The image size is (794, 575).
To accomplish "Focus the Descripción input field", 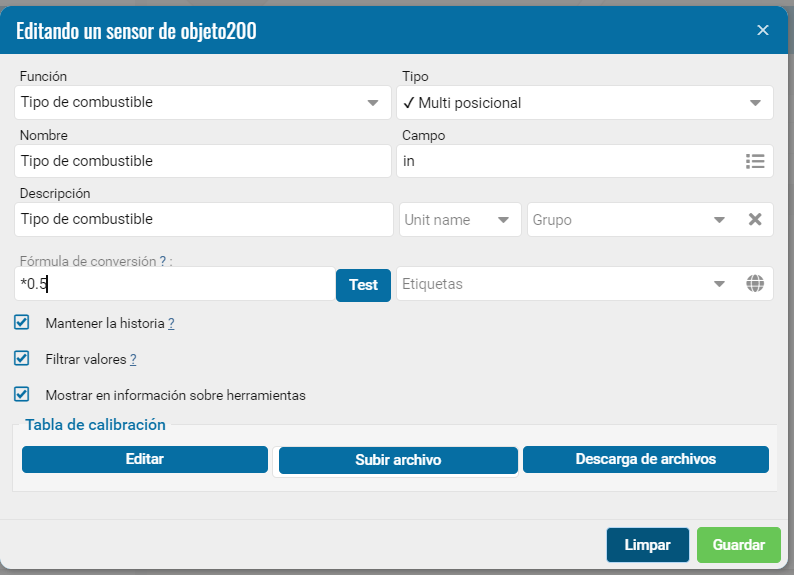I will [x=204, y=219].
